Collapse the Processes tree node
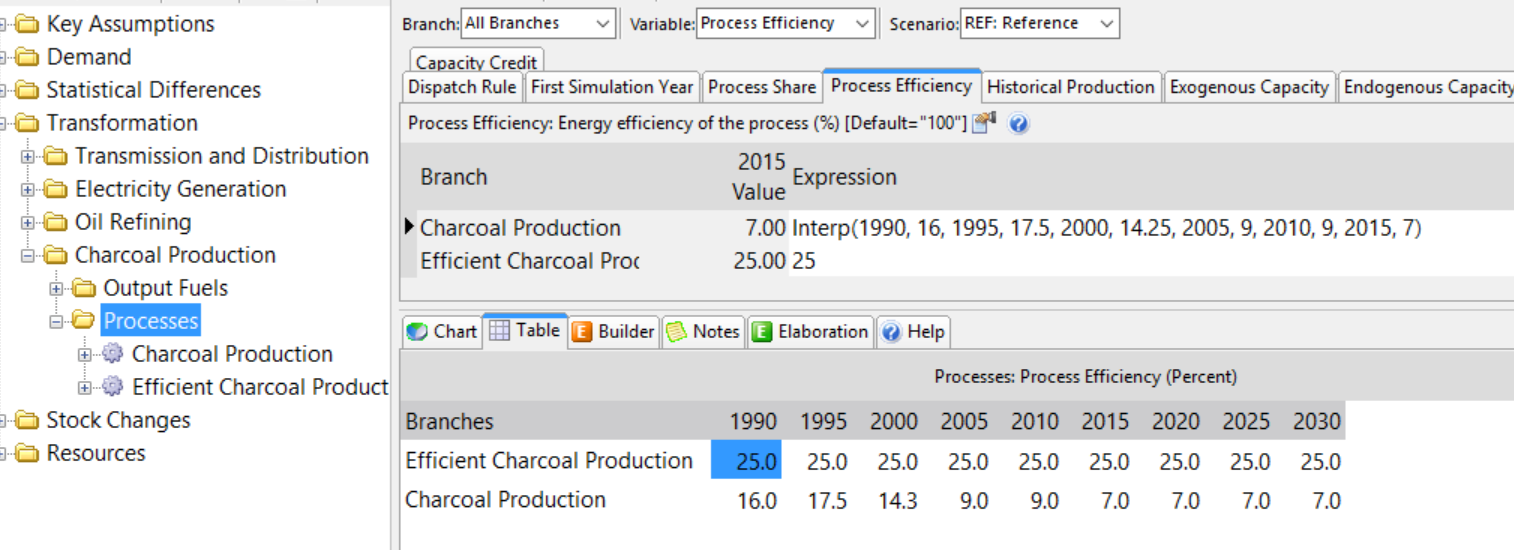The image size is (1514, 550). click(x=56, y=322)
